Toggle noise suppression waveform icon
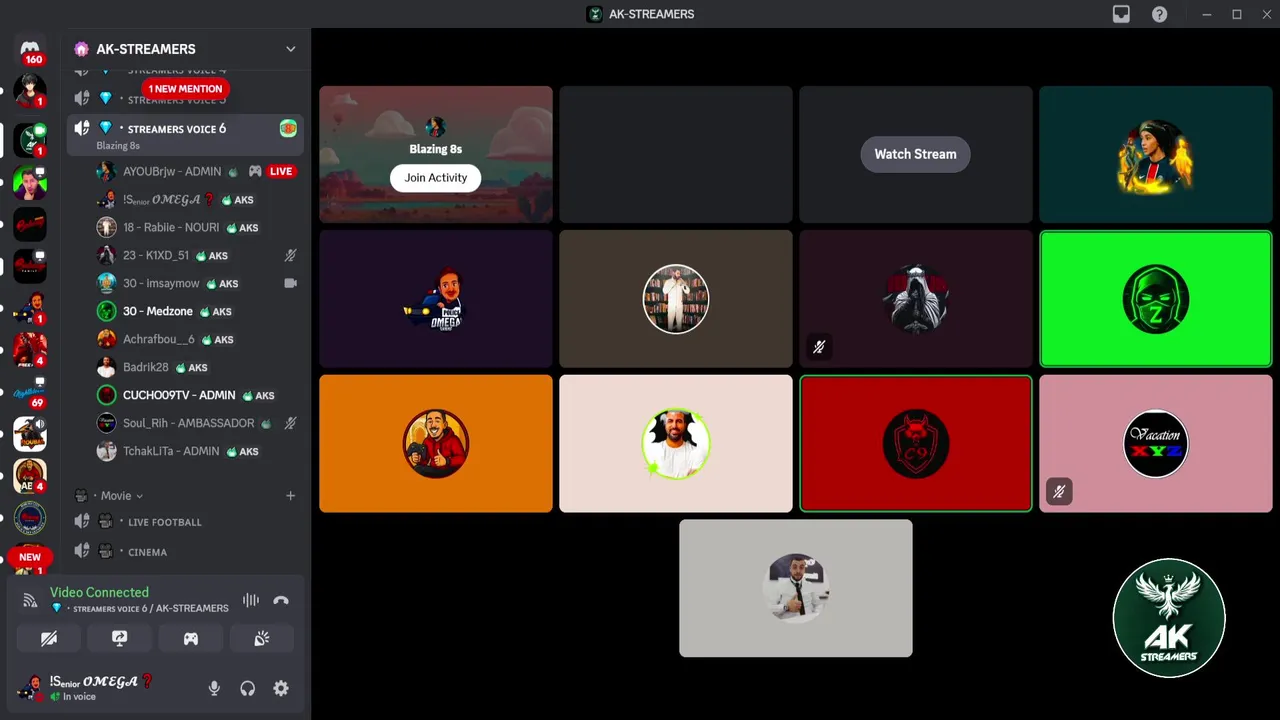The height and width of the screenshot is (720, 1280). click(x=250, y=600)
